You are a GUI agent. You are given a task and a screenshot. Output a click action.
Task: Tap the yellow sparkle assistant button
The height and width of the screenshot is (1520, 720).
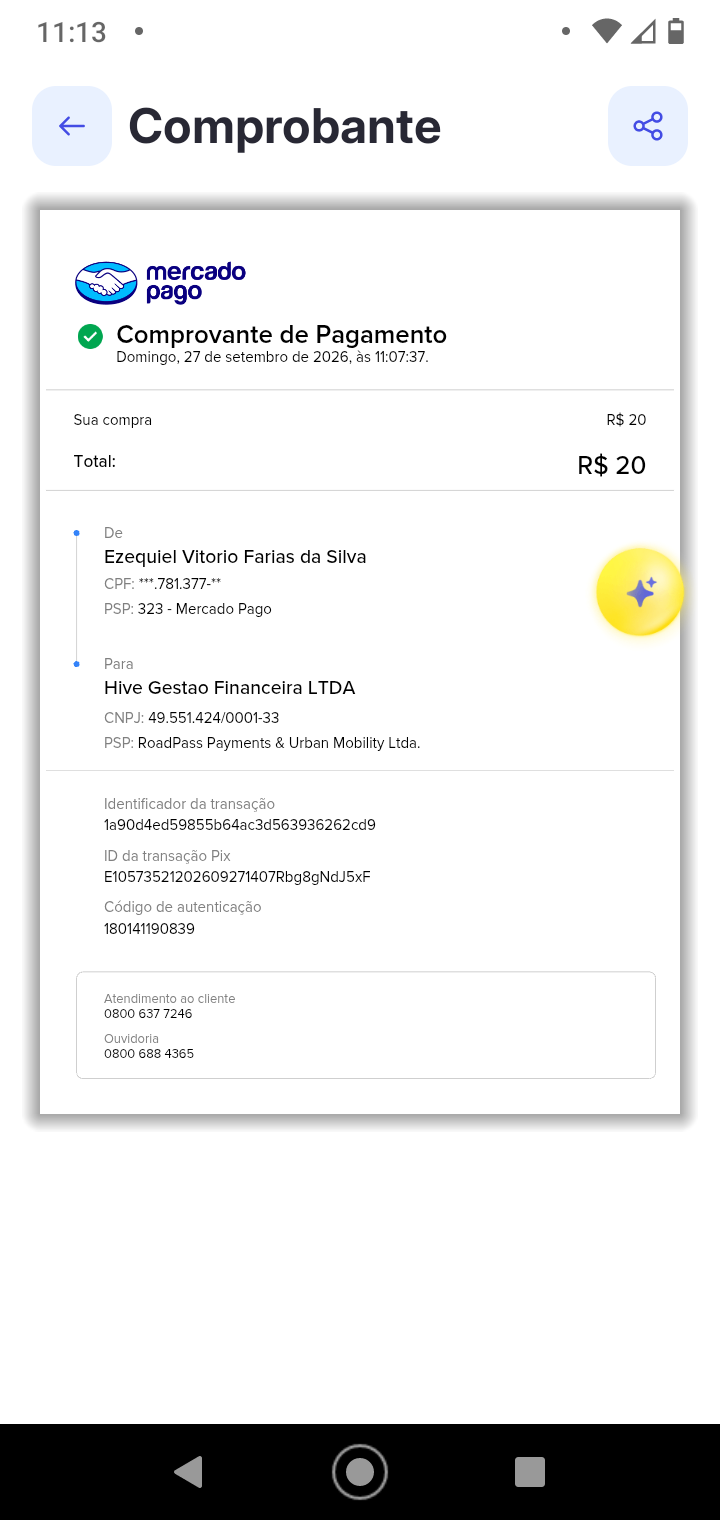640,592
